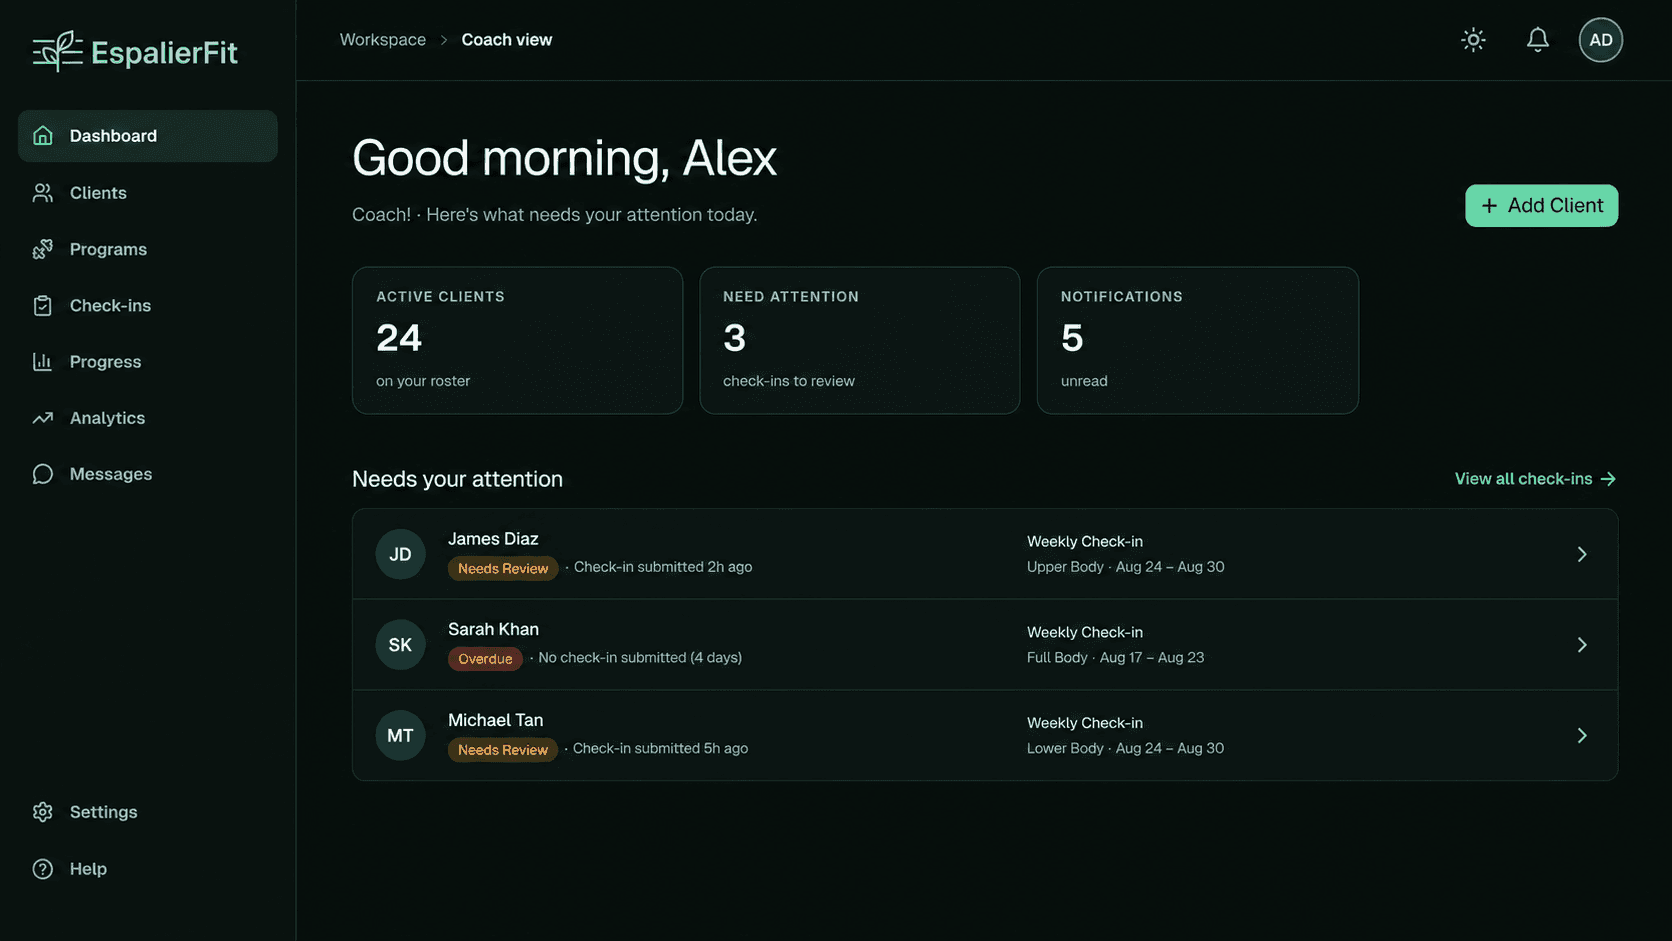Click the Settings gear icon
Screen dimensions: 1672x941
42,812
